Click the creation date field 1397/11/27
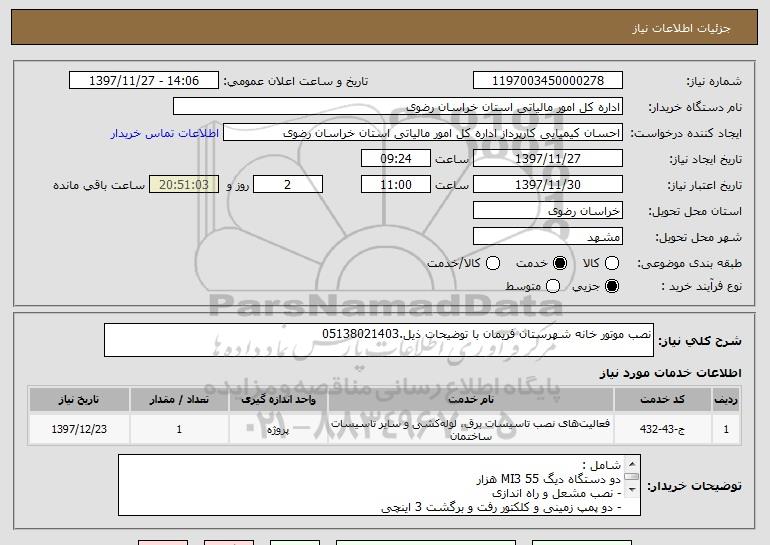This screenshot has height=545, width=770. click(548, 159)
